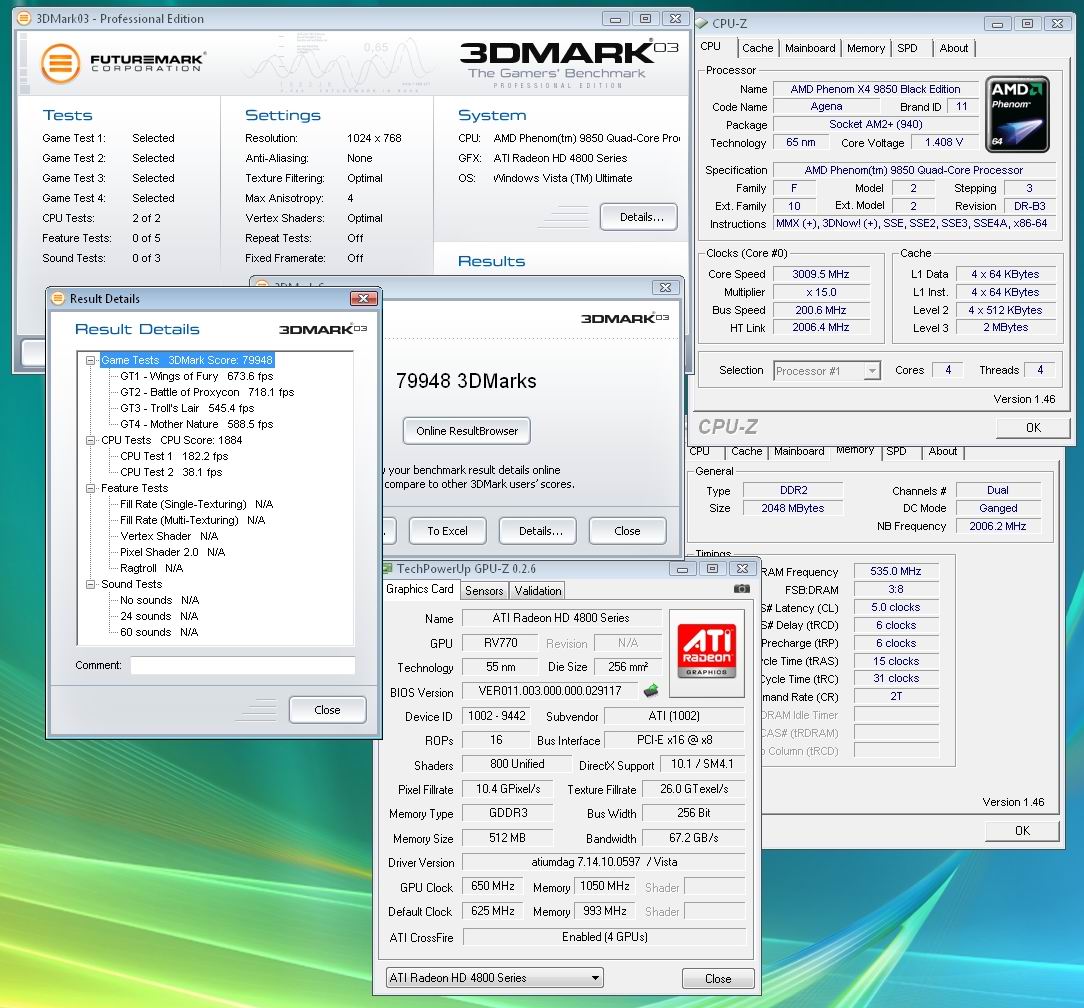Click the ATI CrossFire Enabled (4 GPUs) field
The width and height of the screenshot is (1084, 1008).
pyautogui.click(x=604, y=937)
